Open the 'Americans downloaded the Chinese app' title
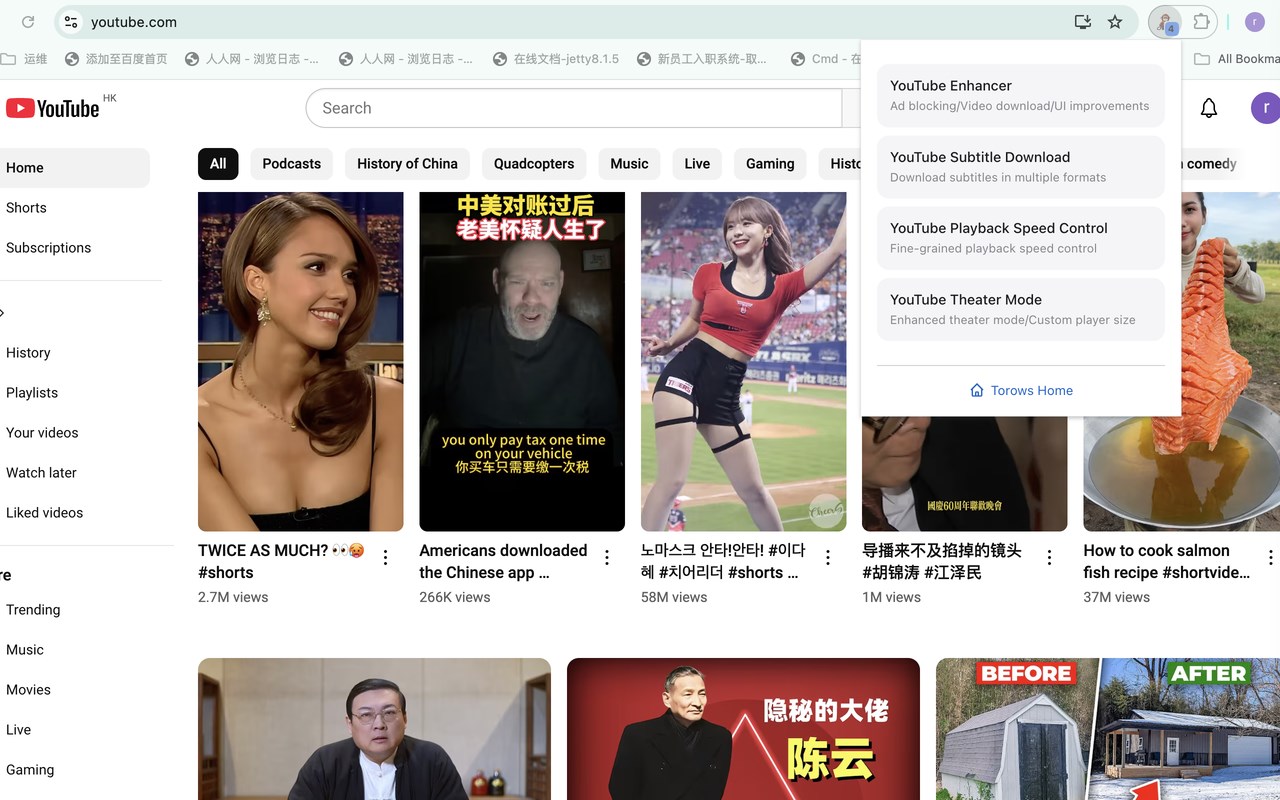 [x=503, y=562]
